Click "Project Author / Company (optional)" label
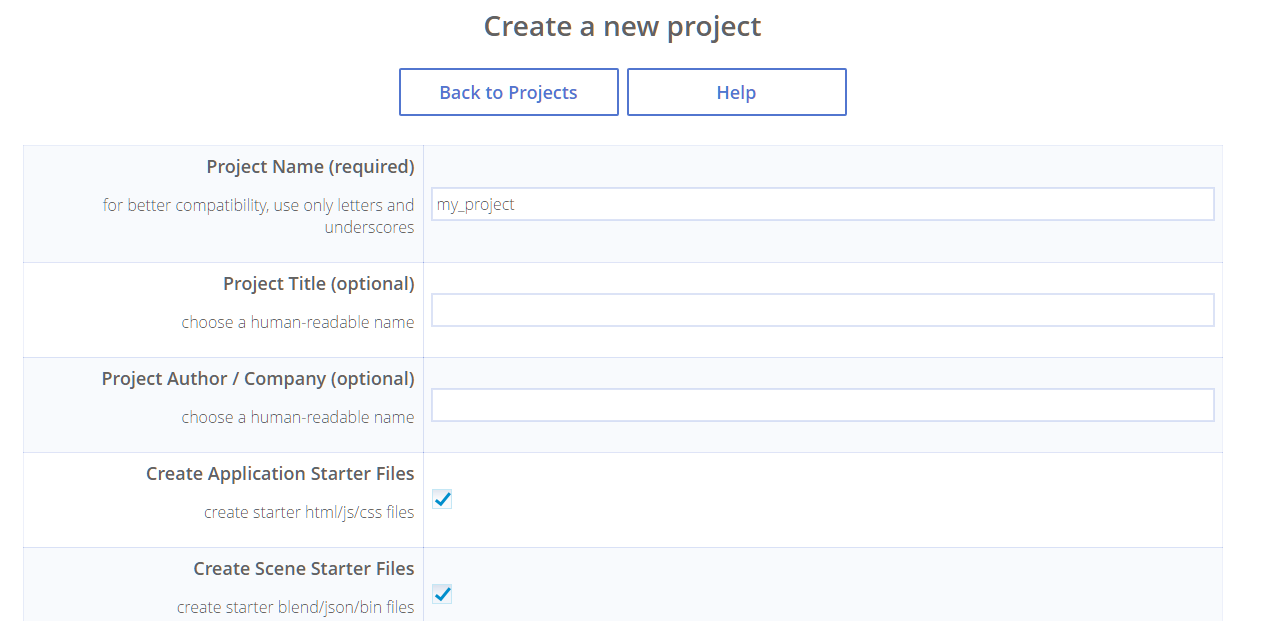Viewport: 1283px width, 621px height. pos(257,379)
